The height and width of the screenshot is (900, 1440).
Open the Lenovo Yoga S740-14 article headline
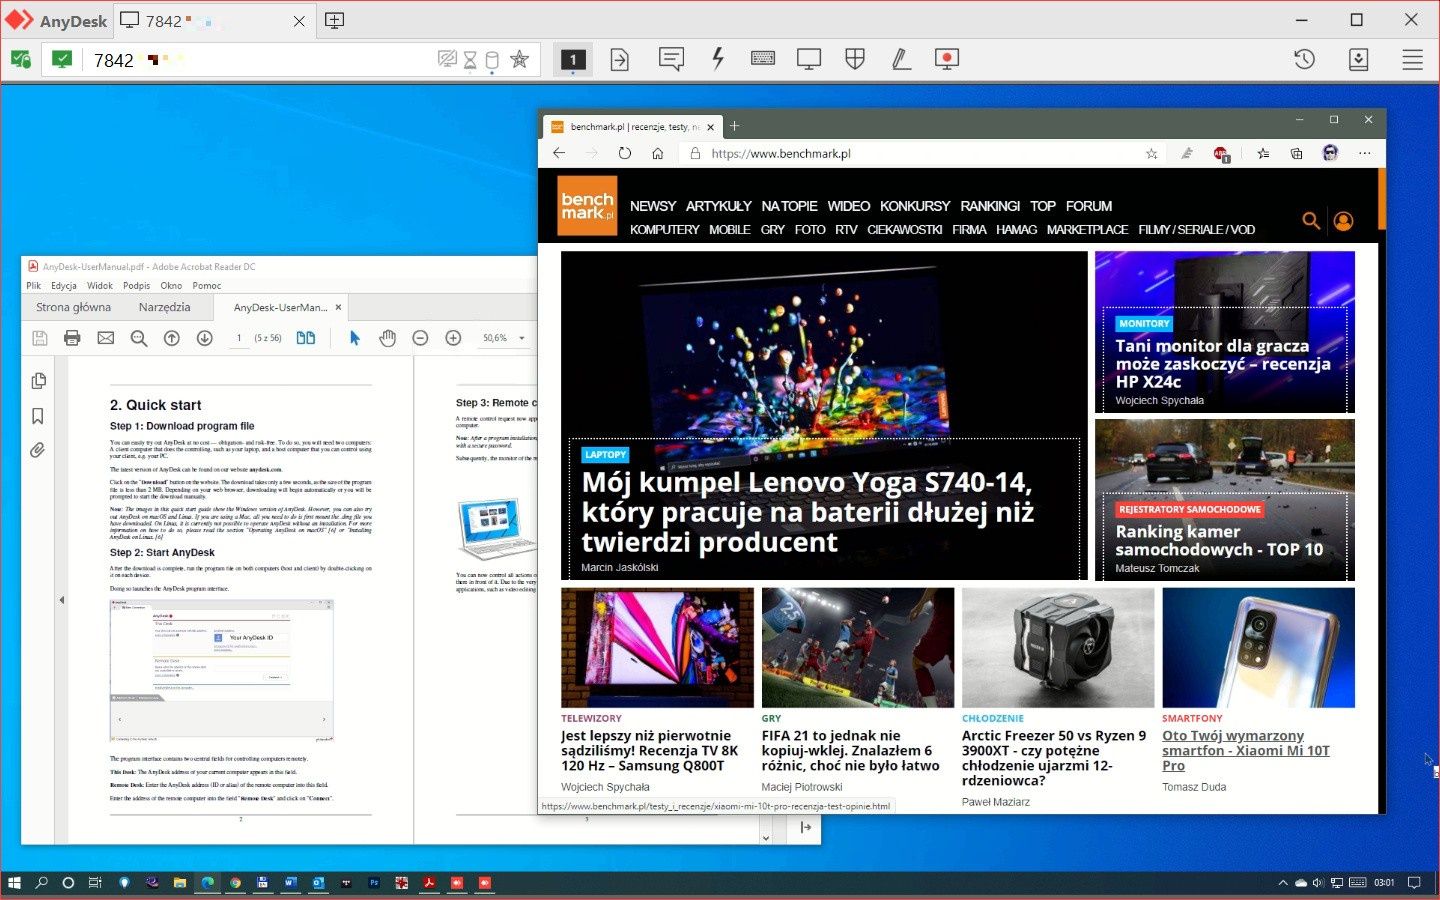click(x=808, y=512)
